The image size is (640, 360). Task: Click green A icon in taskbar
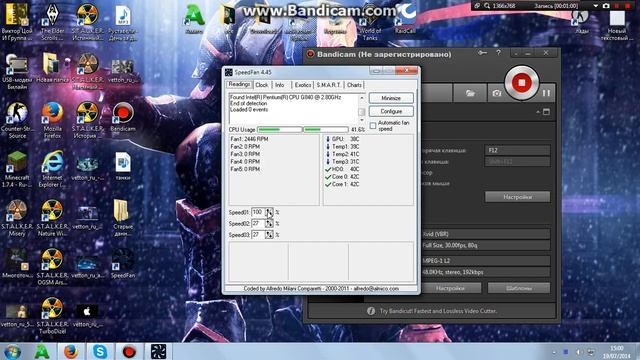click(42, 351)
